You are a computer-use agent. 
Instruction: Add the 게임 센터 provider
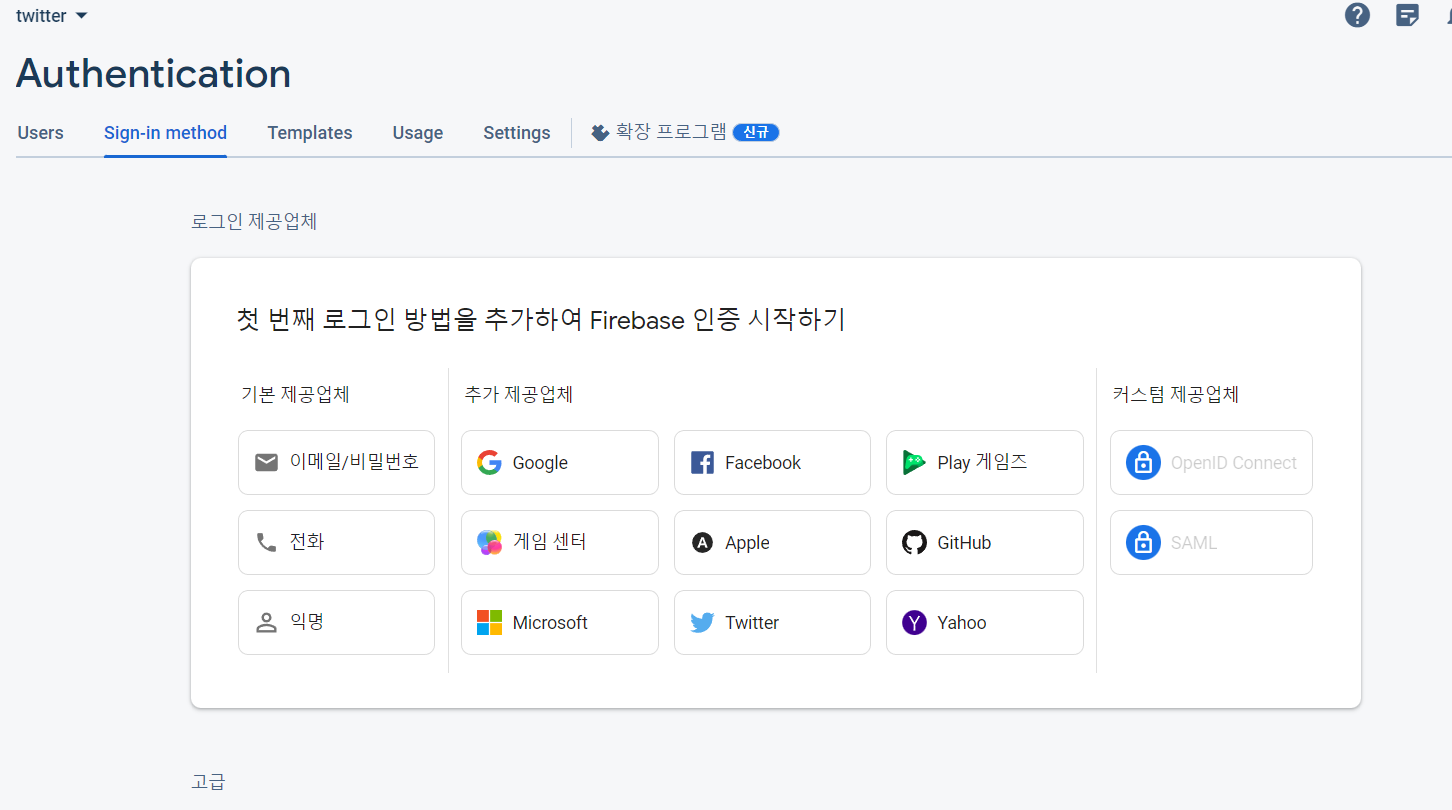560,542
